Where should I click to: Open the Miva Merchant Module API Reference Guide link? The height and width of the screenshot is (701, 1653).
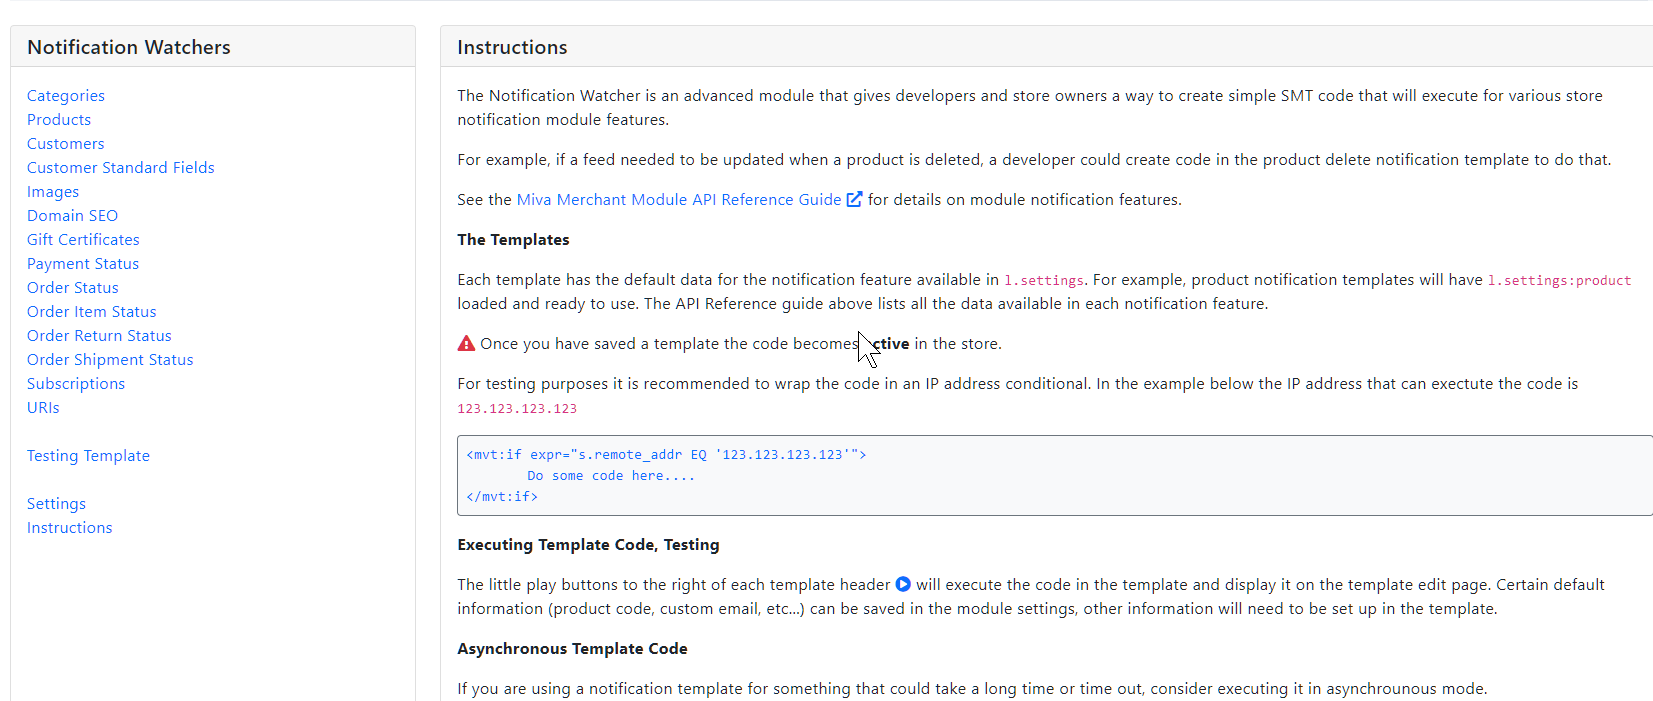(678, 200)
